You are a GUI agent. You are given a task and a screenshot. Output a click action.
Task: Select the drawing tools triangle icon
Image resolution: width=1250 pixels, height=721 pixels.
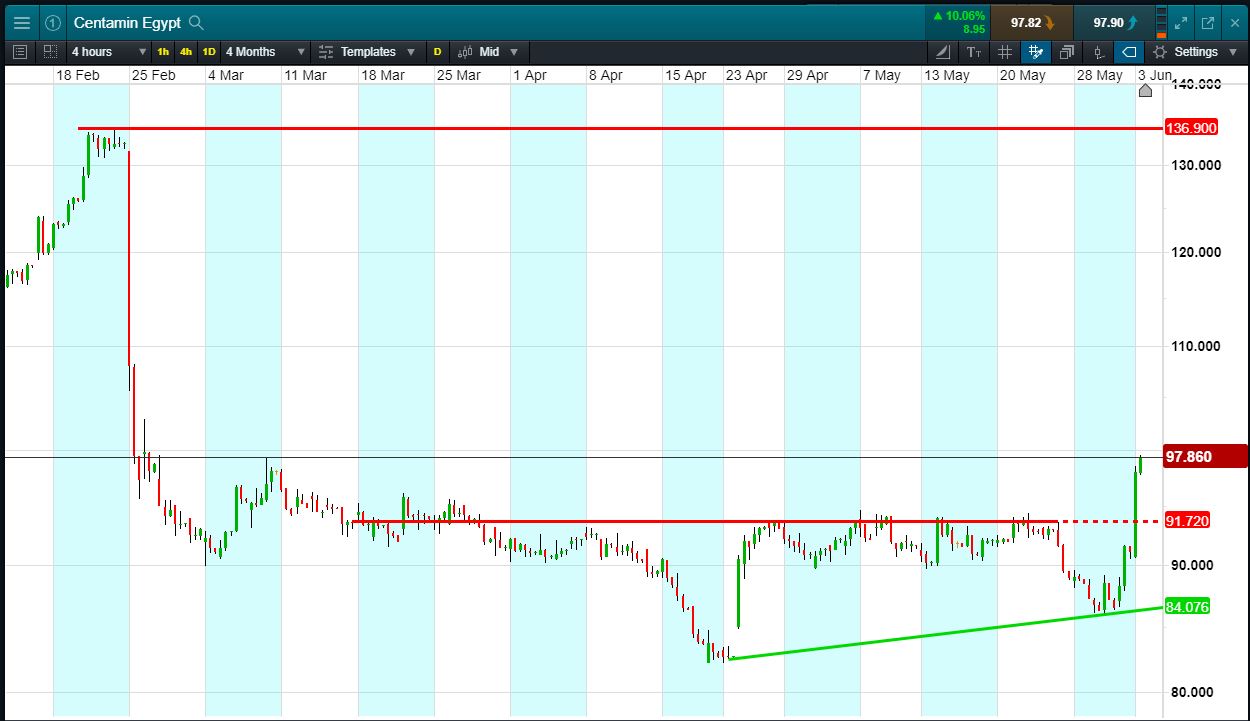[x=943, y=51]
